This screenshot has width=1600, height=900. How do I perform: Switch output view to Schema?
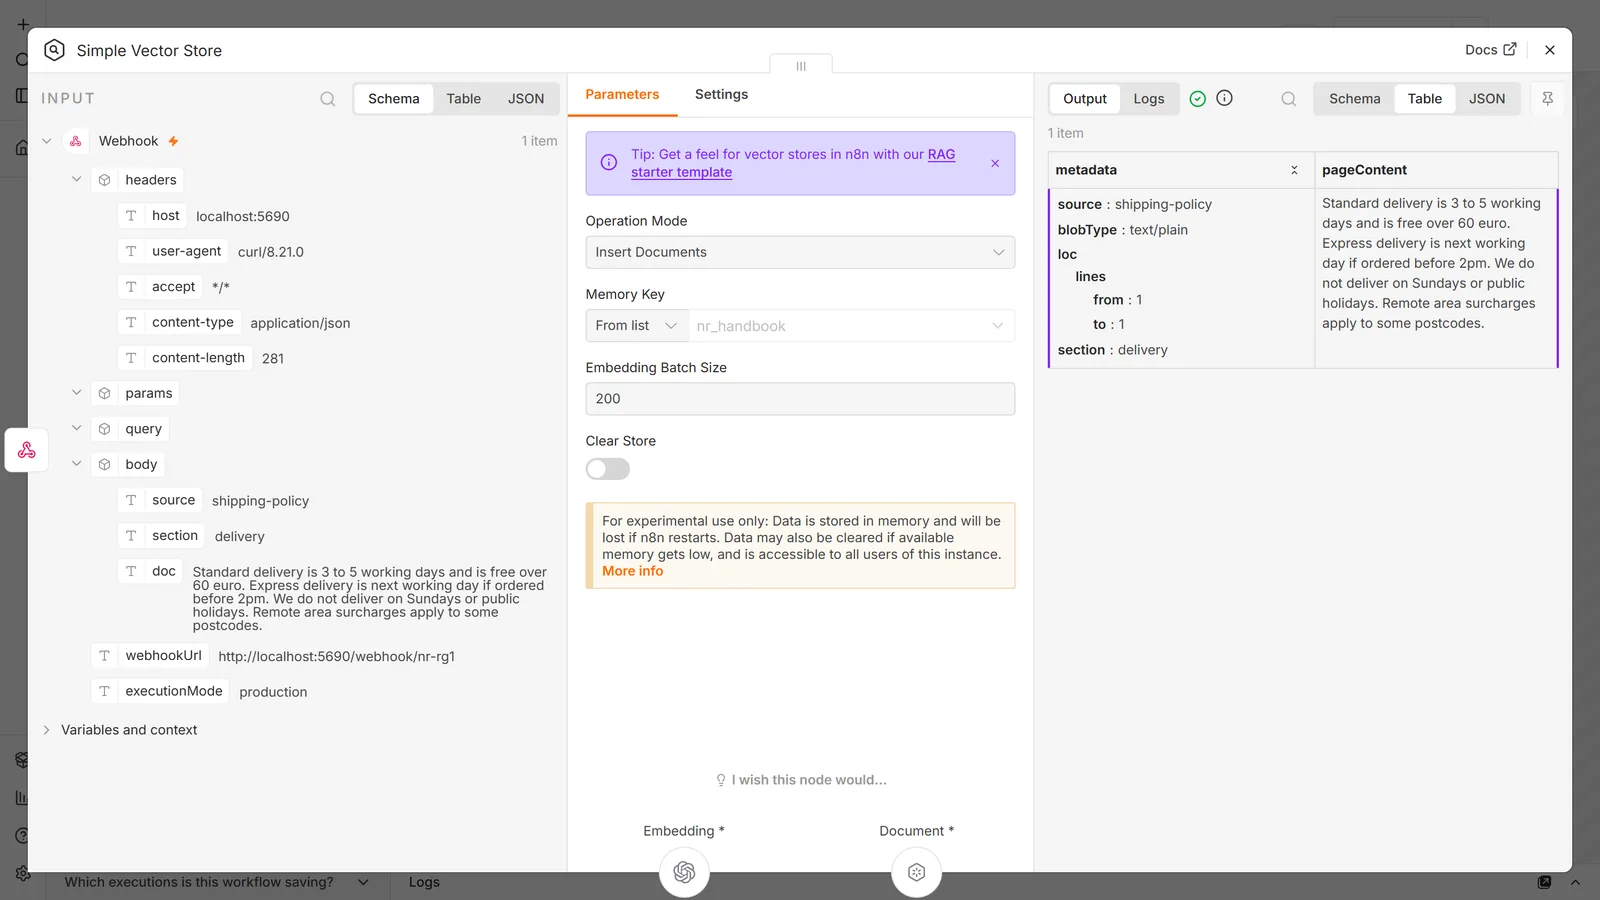[1354, 99]
